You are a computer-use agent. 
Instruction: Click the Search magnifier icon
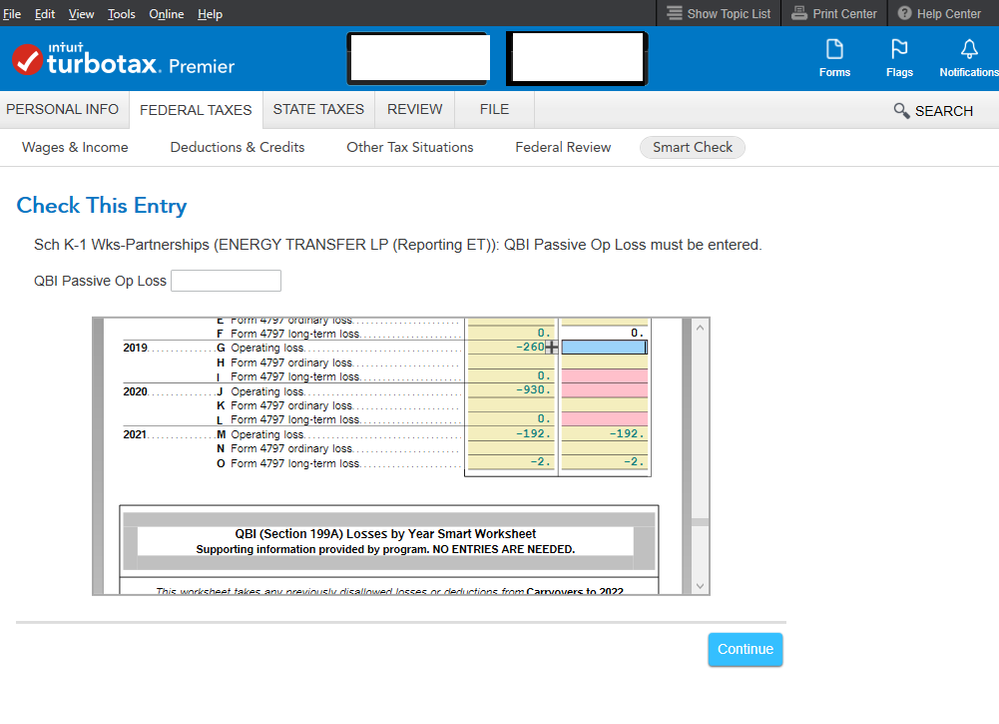(901, 111)
